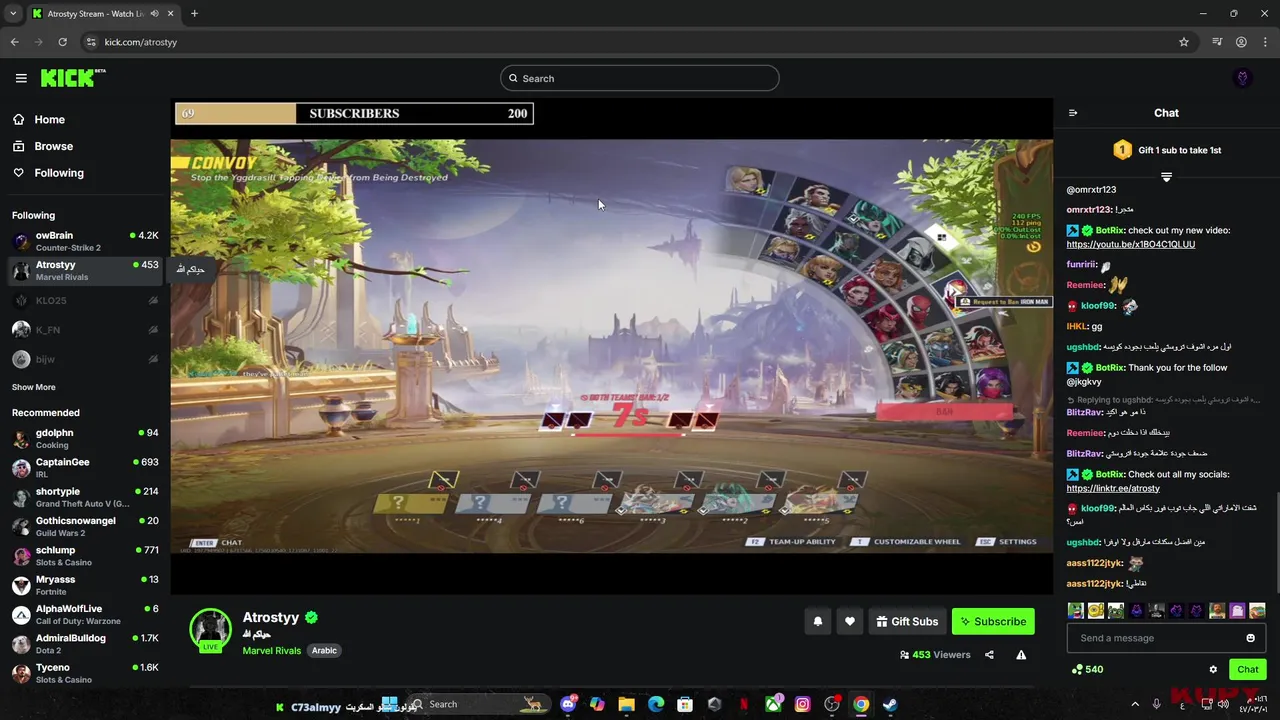1280x720 pixels.
Task: Click the first Pepe emote in quick row
Action: 1075,610
